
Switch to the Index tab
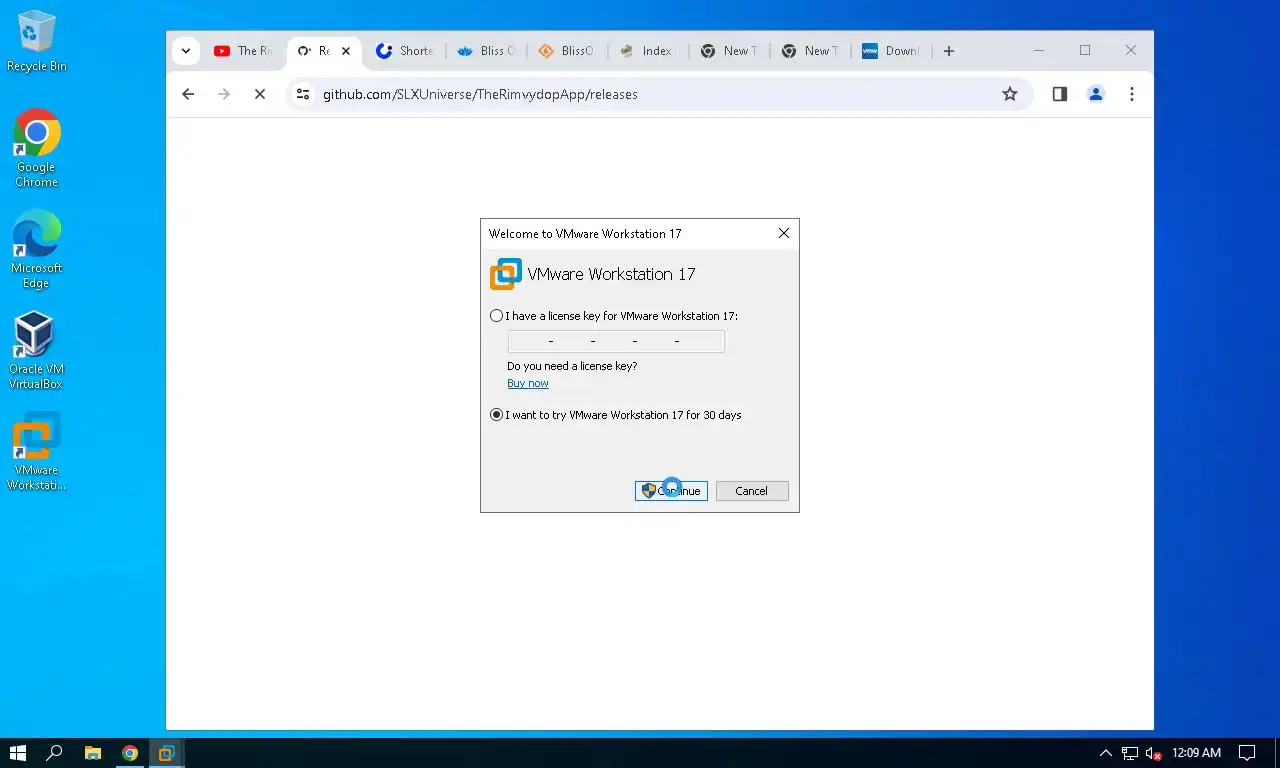pyautogui.click(x=648, y=51)
